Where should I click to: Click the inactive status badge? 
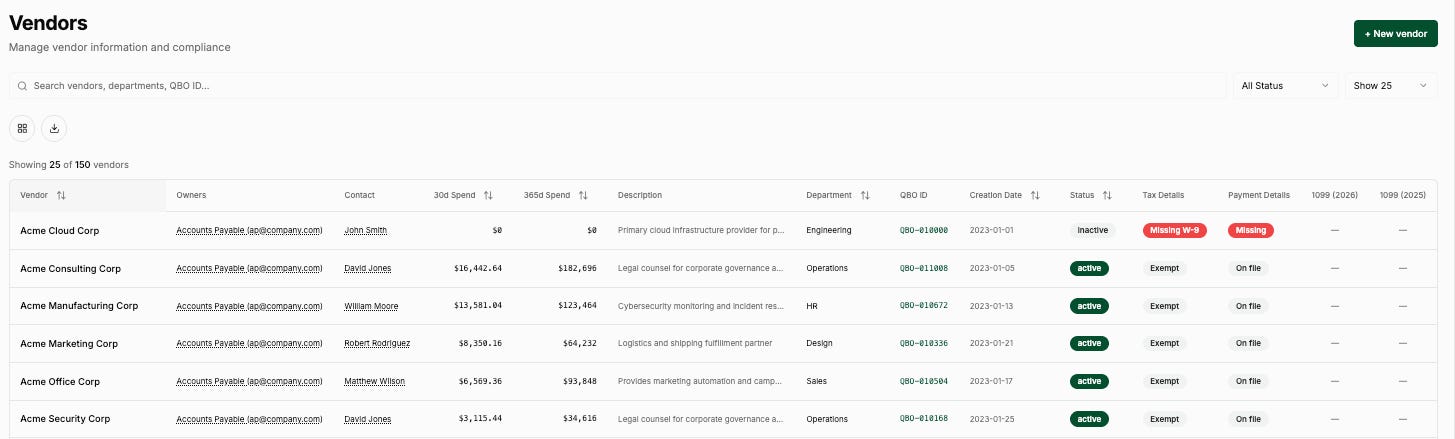click(1092, 230)
